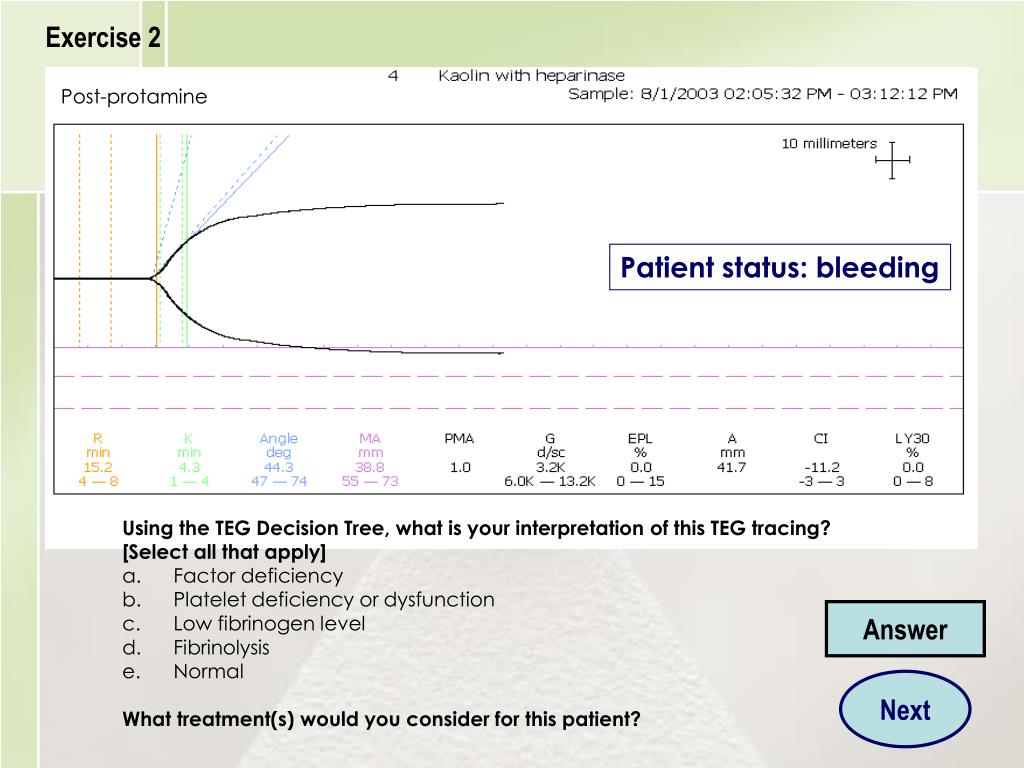Click the R min value 15.2
This screenshot has height=768, width=1024.
click(x=98, y=468)
